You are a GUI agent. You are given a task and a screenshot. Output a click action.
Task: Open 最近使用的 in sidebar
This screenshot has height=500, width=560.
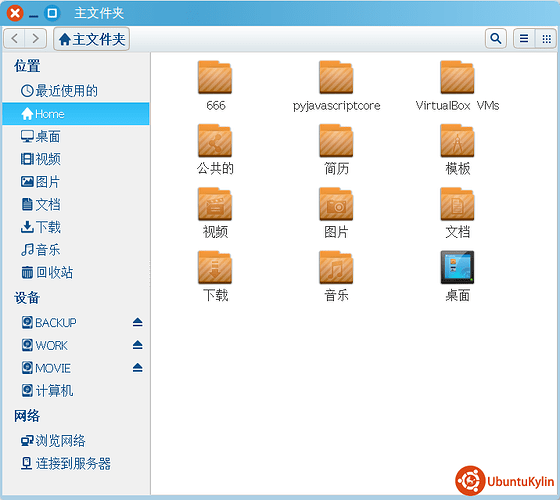(x=76, y=91)
